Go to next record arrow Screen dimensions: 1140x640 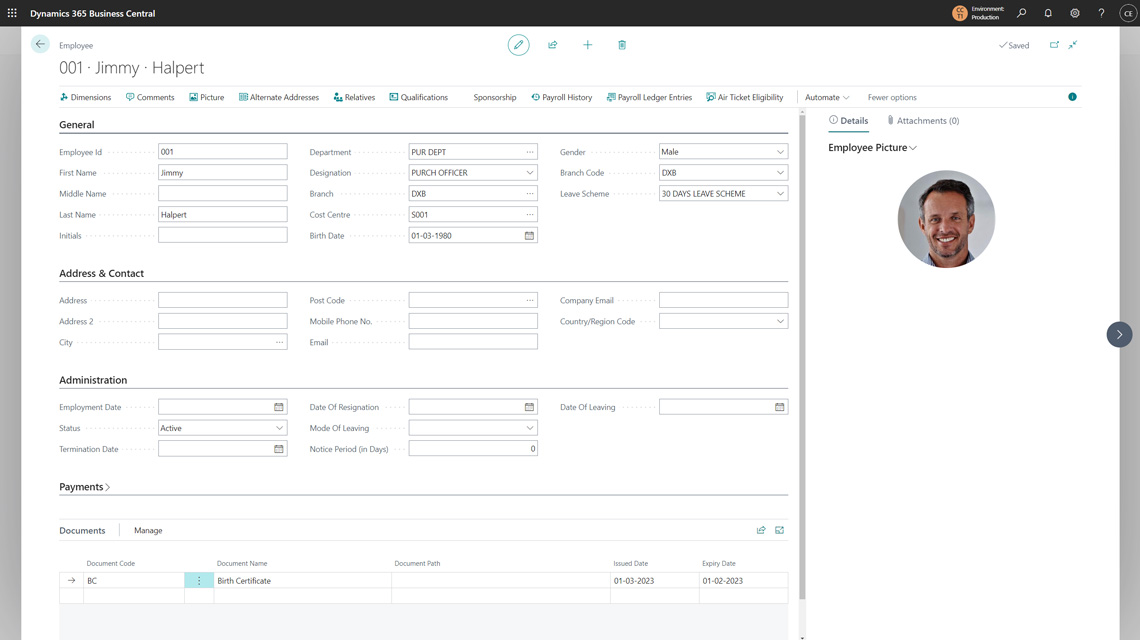[x=1120, y=335]
